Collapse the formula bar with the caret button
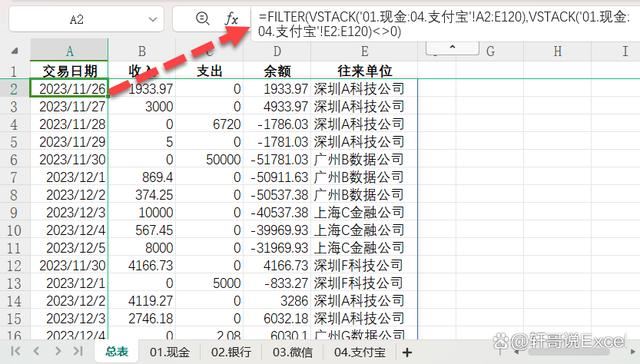The height and width of the screenshot is (364, 640). click(452, 48)
